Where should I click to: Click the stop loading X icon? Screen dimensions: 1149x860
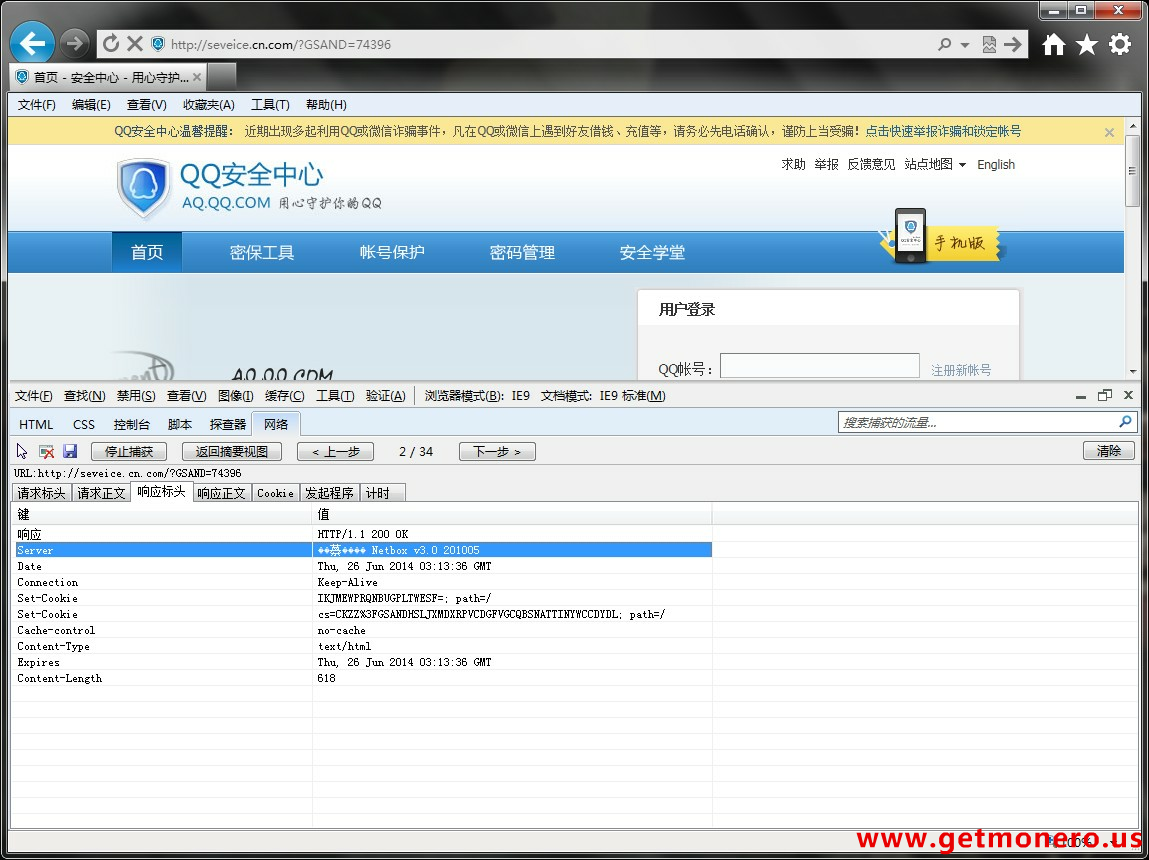tap(135, 44)
